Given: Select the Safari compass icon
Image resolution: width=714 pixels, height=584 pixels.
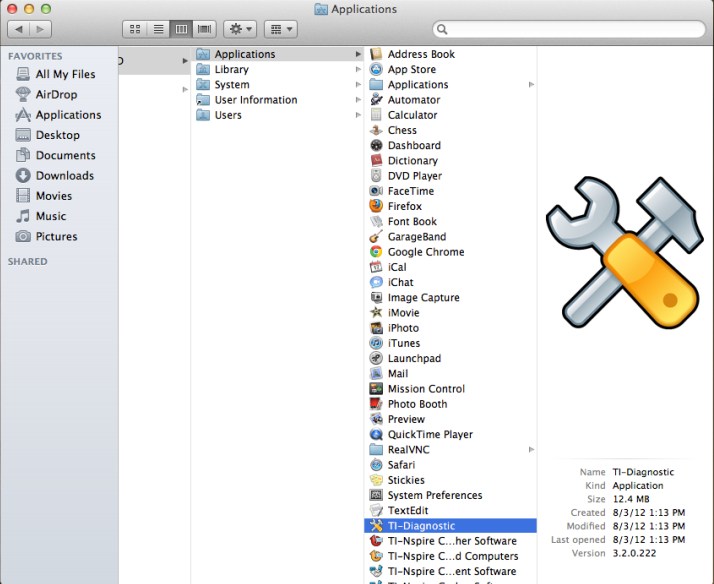Looking at the screenshot, I should pyautogui.click(x=376, y=465).
